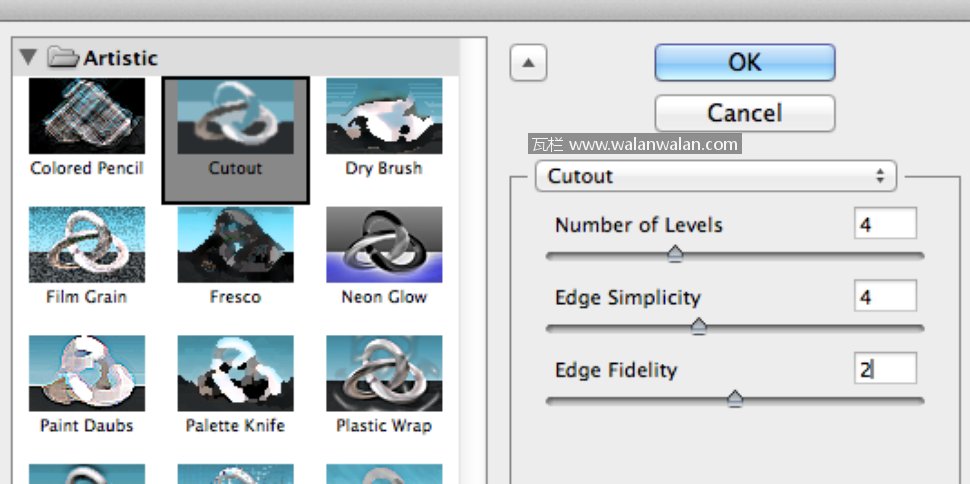Click the Number of Levels slider handle
The image size is (970, 484).
[675, 254]
